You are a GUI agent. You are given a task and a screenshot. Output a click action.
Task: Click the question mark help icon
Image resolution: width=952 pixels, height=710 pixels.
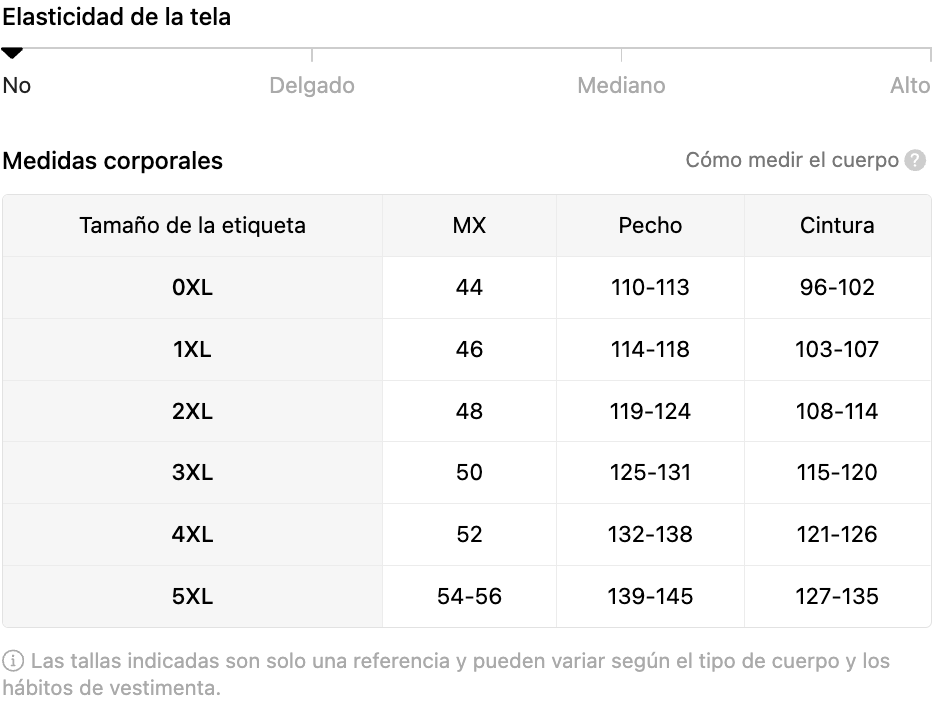click(915, 160)
